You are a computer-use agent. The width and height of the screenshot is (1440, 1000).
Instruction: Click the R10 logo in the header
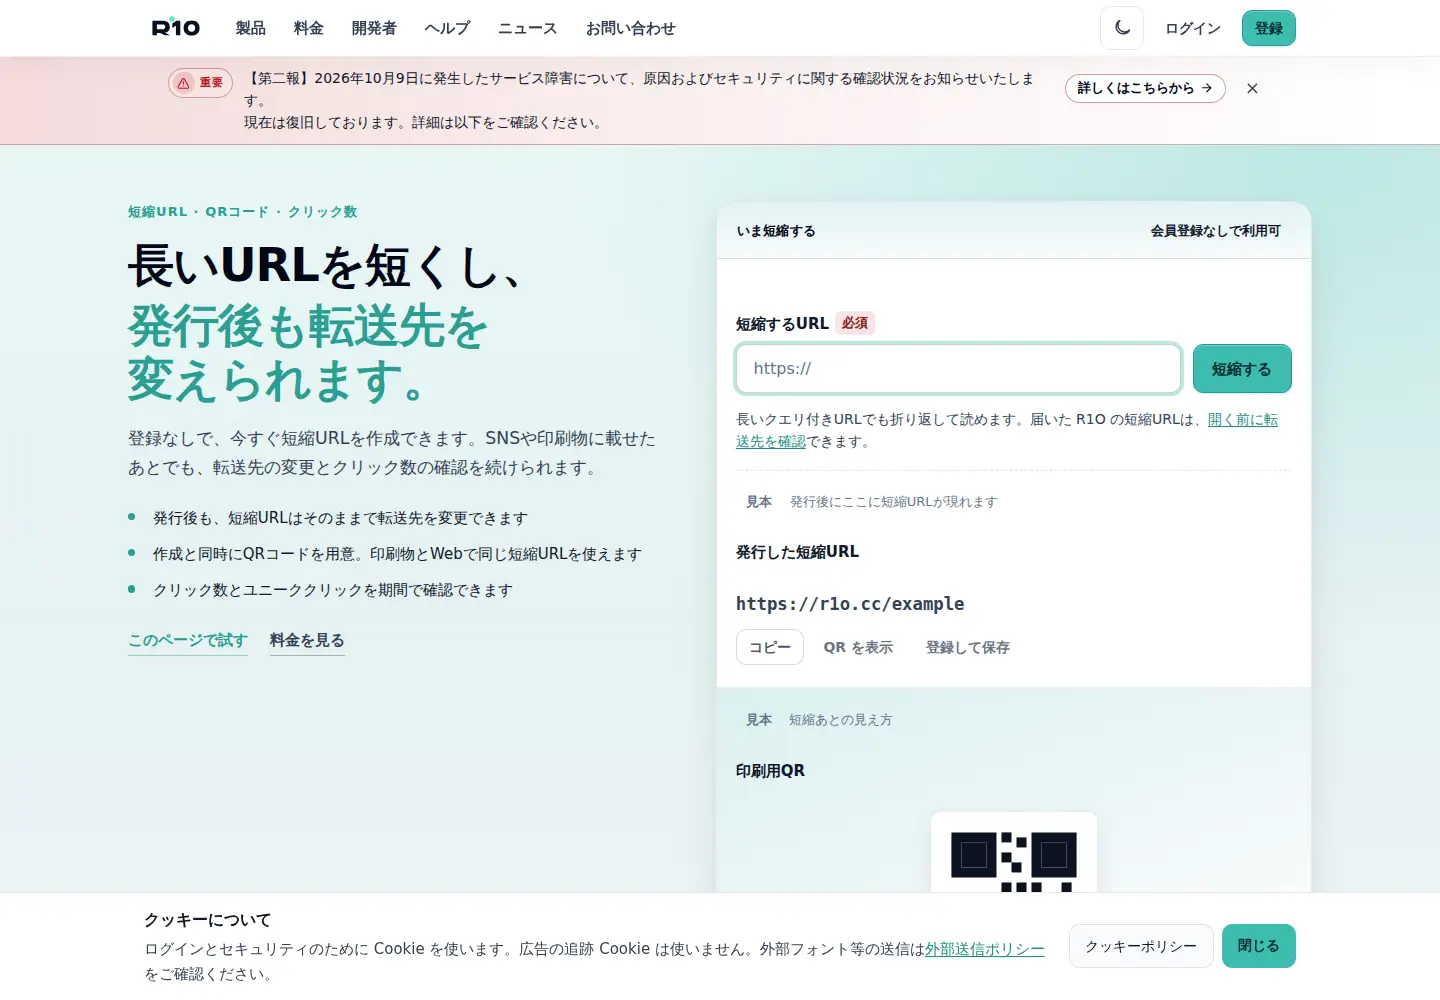pos(176,28)
